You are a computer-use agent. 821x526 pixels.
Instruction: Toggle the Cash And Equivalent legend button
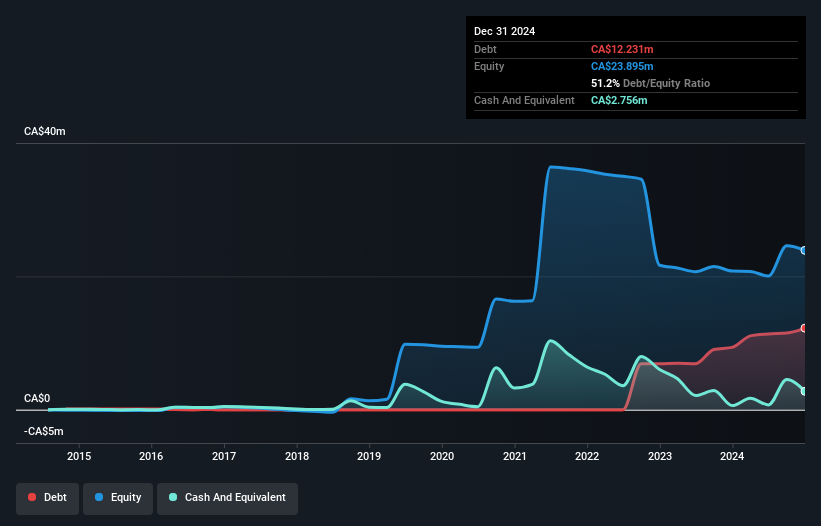tap(227, 498)
